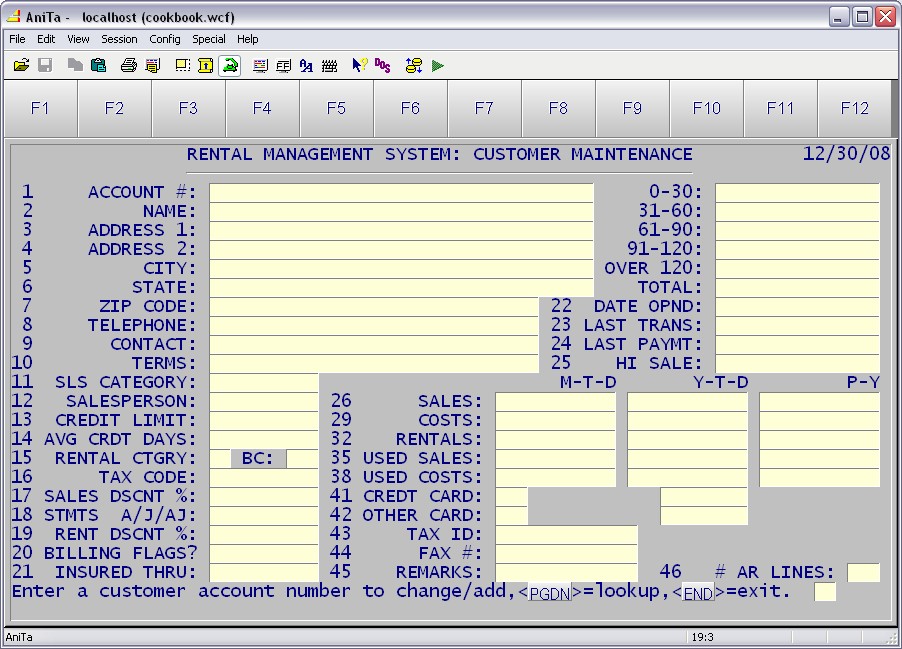Click the yellow scroll history icon
Image resolution: width=902 pixels, height=649 pixels.
pos(205,66)
